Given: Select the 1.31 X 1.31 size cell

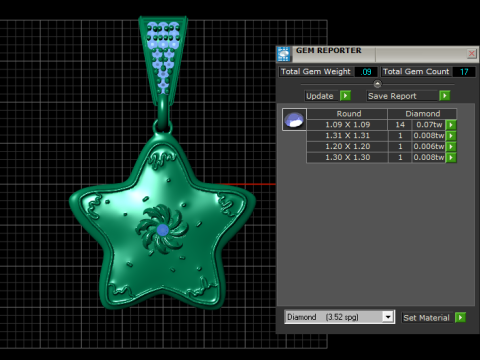Looking at the screenshot, I should pos(347,136).
